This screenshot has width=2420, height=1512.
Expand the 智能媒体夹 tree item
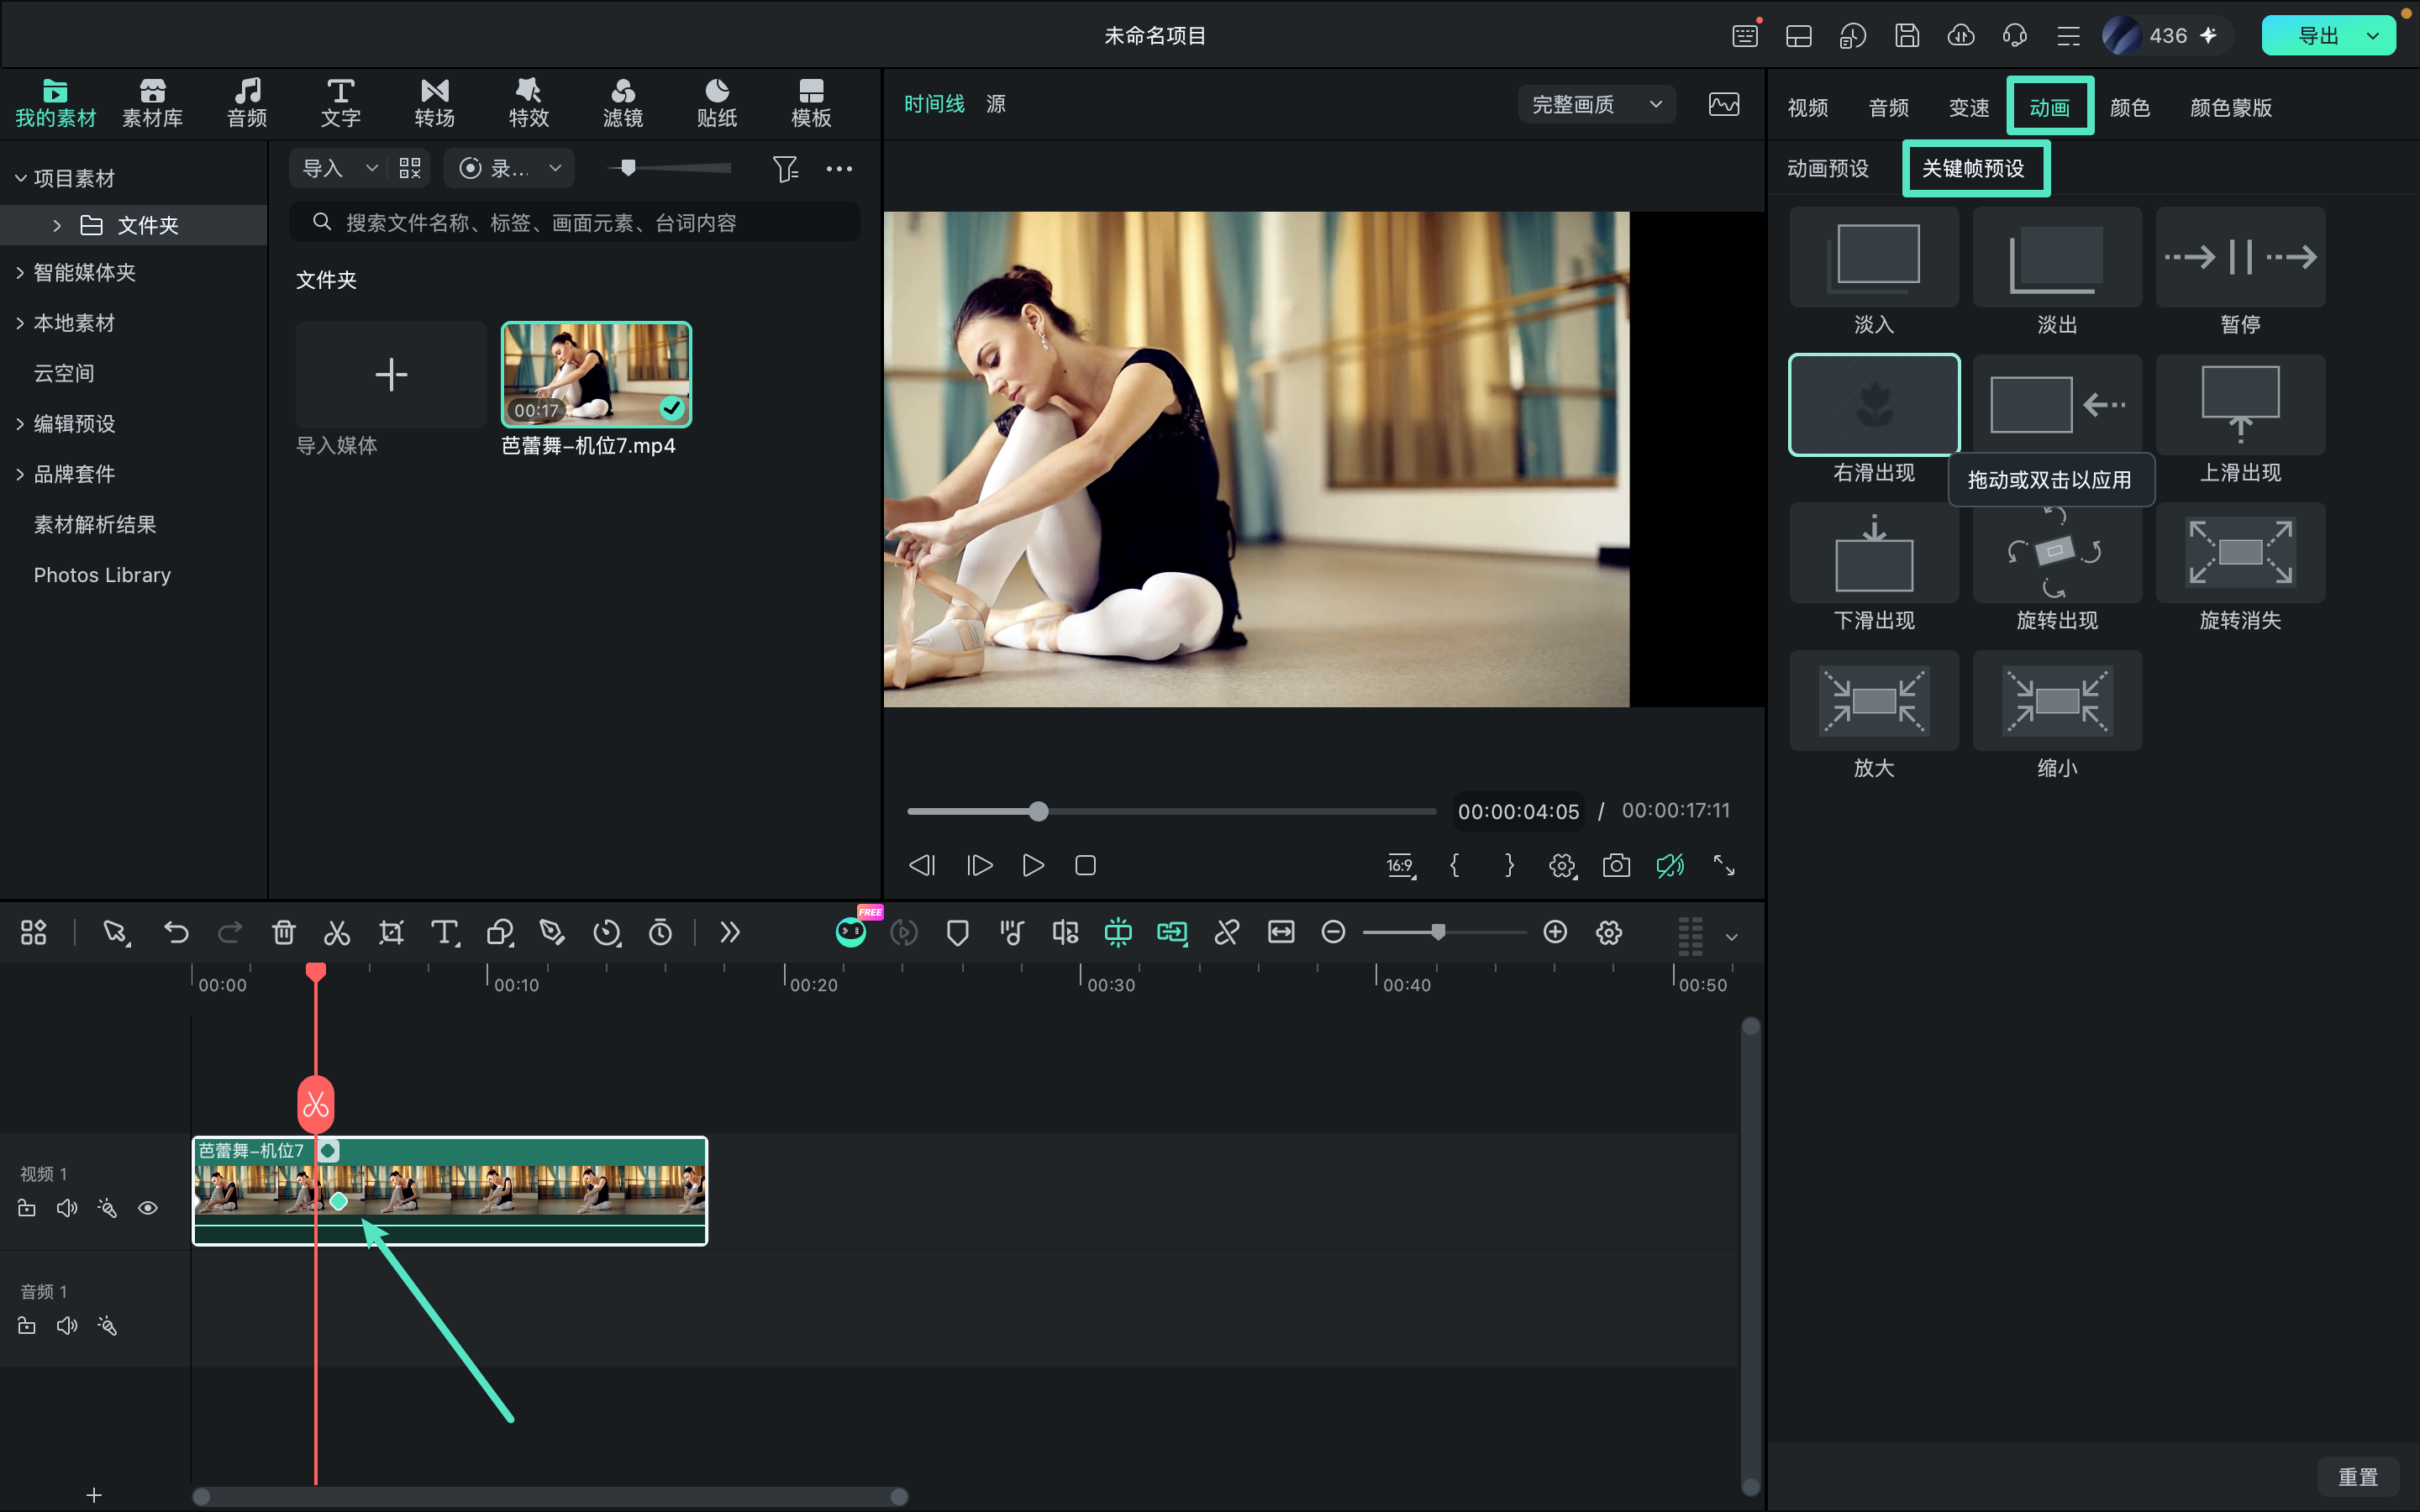point(20,273)
